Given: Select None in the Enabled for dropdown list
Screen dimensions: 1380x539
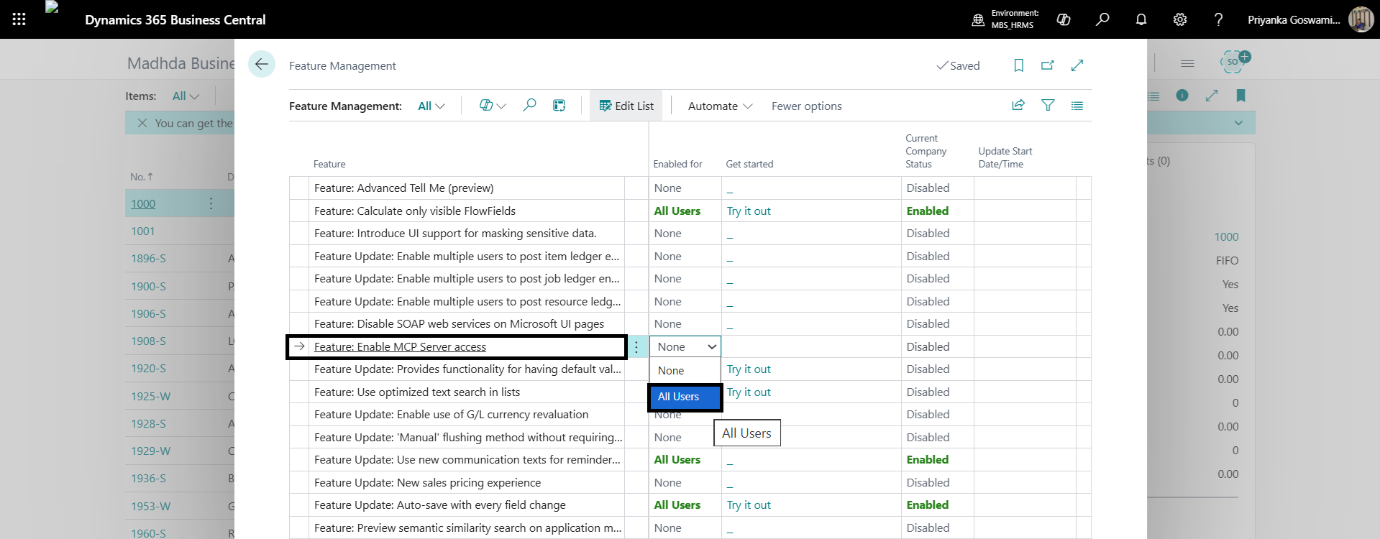Looking at the screenshot, I should [685, 370].
